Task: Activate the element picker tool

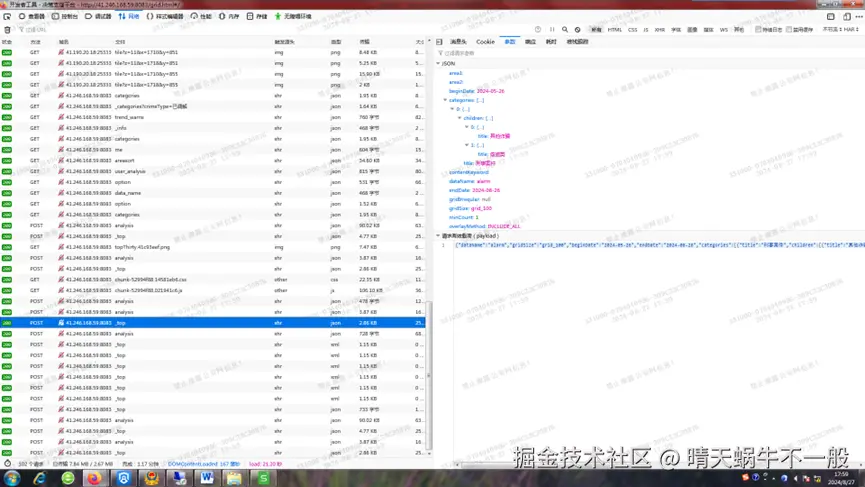Action: (x=7, y=17)
